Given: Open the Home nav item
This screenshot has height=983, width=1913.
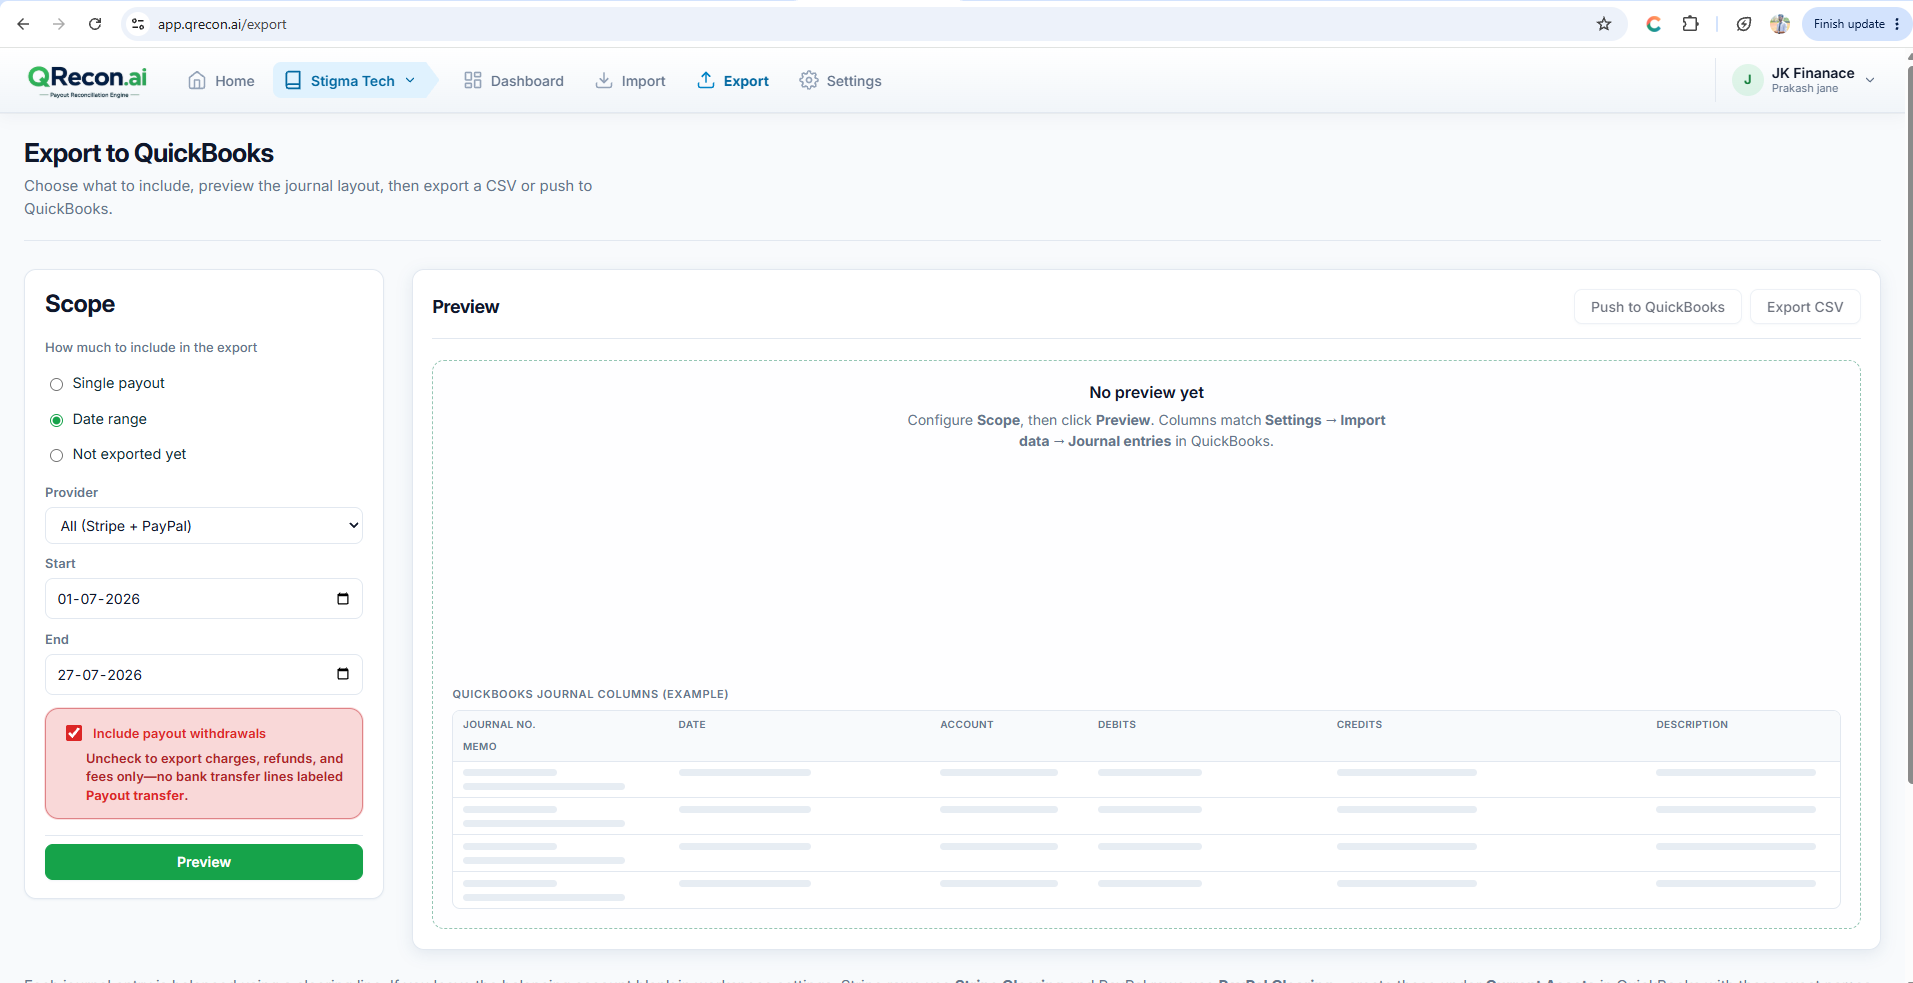Looking at the screenshot, I should (x=221, y=81).
